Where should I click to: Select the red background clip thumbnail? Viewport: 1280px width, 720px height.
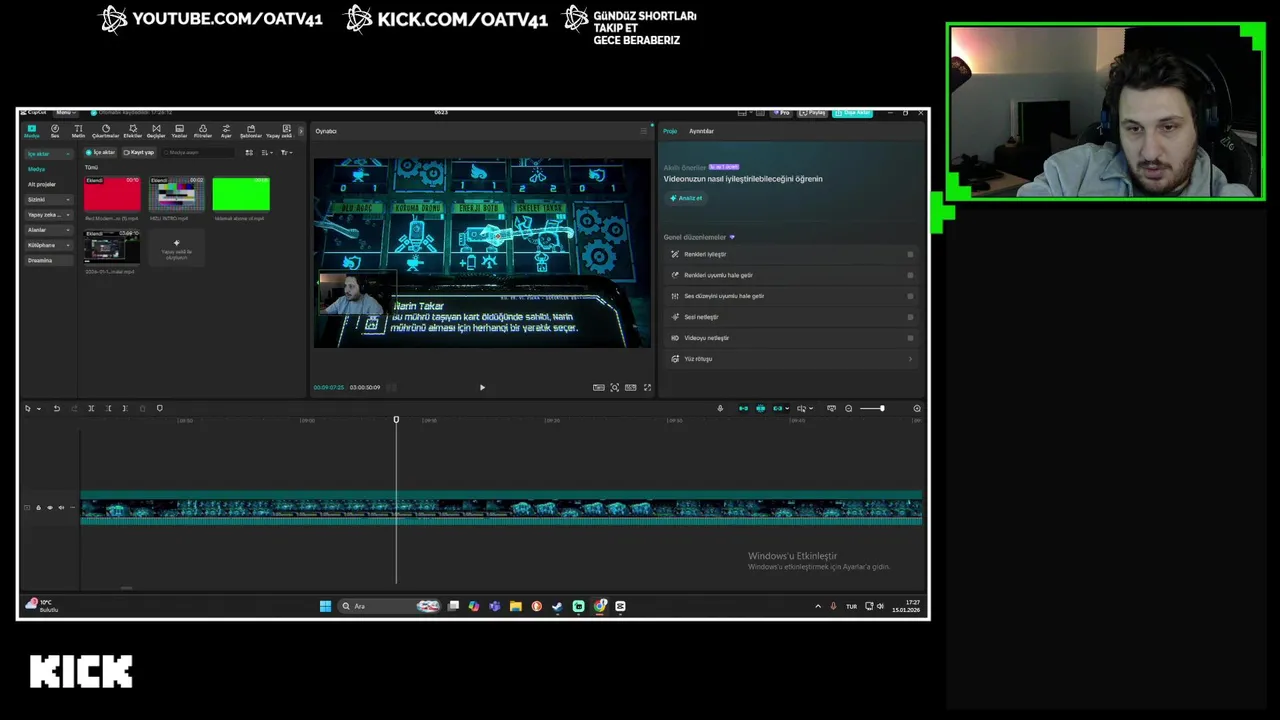coord(112,195)
